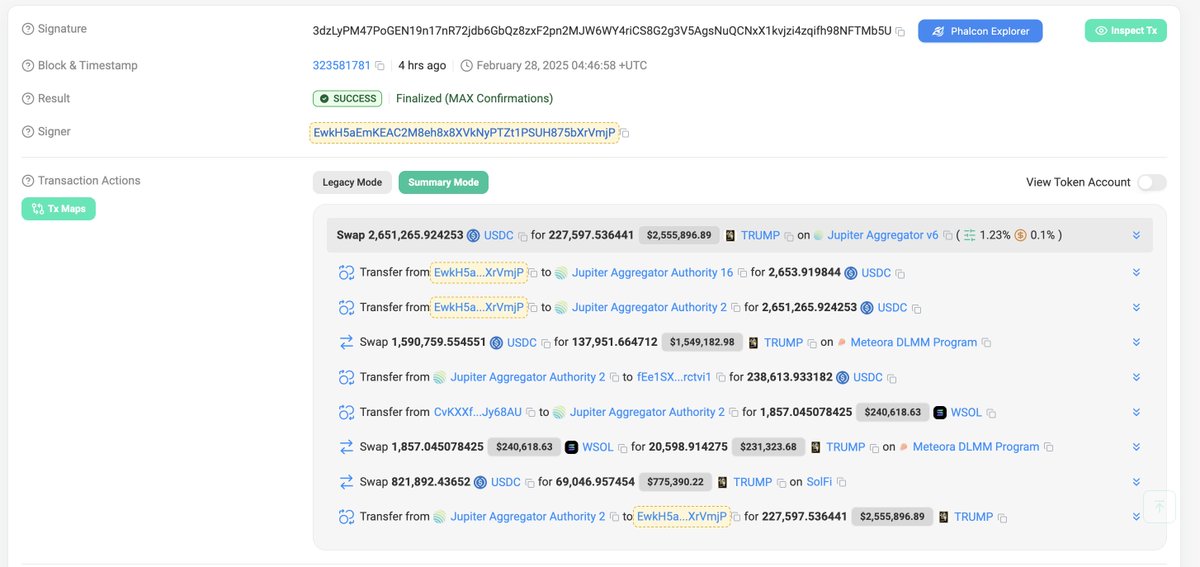This screenshot has width=1200, height=567.
Task: Click the SUCCESS result badge
Action: tap(347, 98)
